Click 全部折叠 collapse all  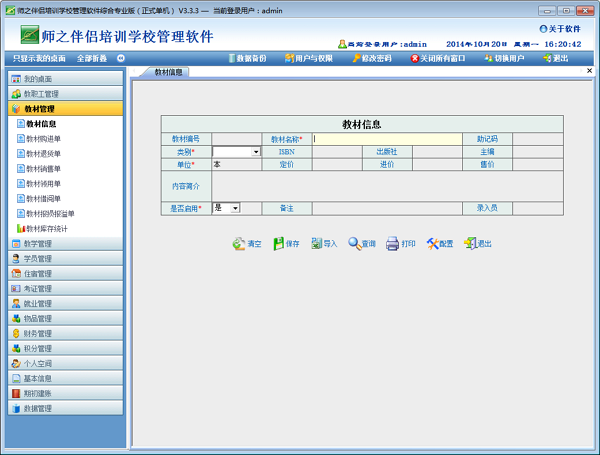pos(92,58)
